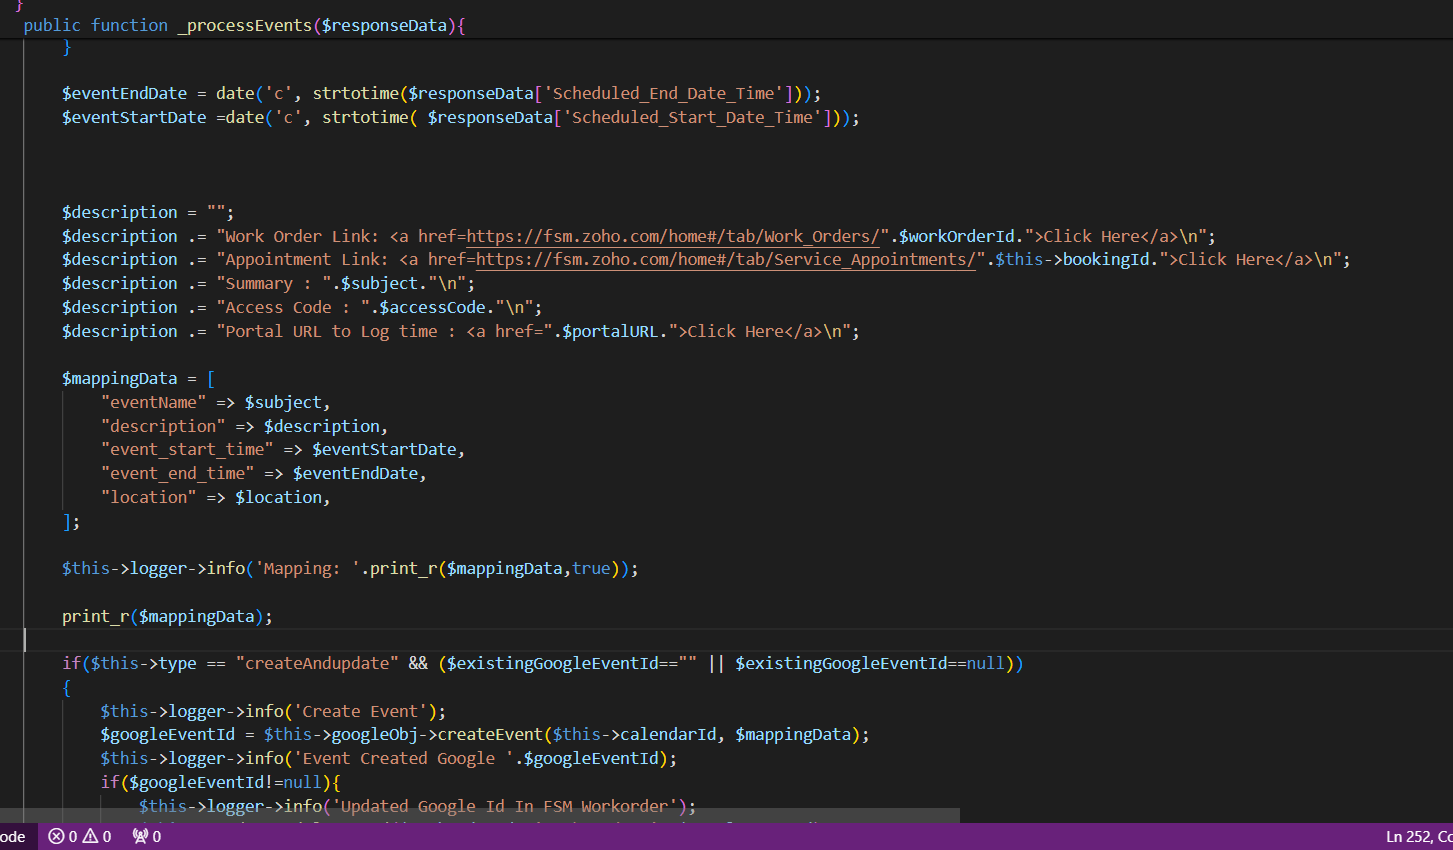This screenshot has width=1453, height=850.
Task: Click the $eventEndDate variable being assigned
Action: click(124, 93)
